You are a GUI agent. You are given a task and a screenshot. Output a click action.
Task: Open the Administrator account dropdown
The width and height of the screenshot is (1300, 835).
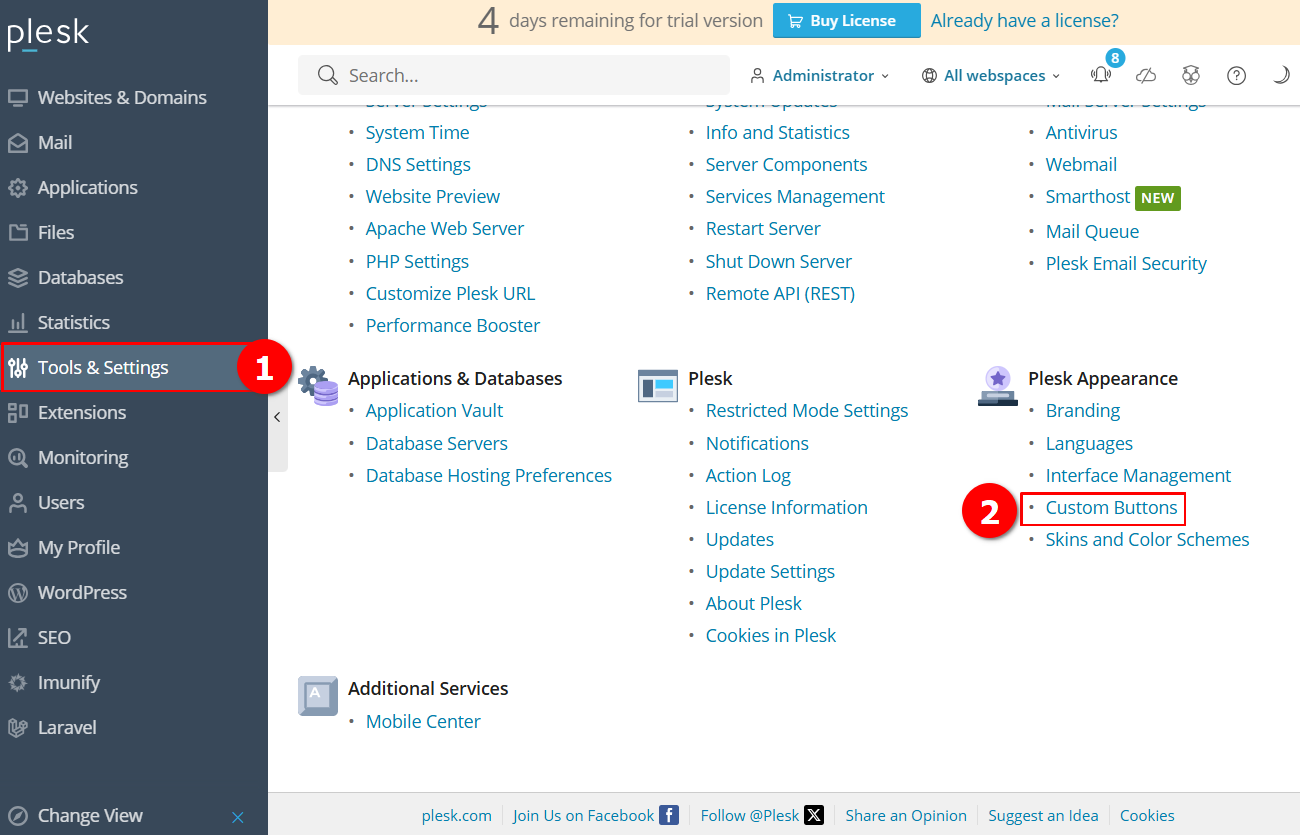(x=819, y=75)
